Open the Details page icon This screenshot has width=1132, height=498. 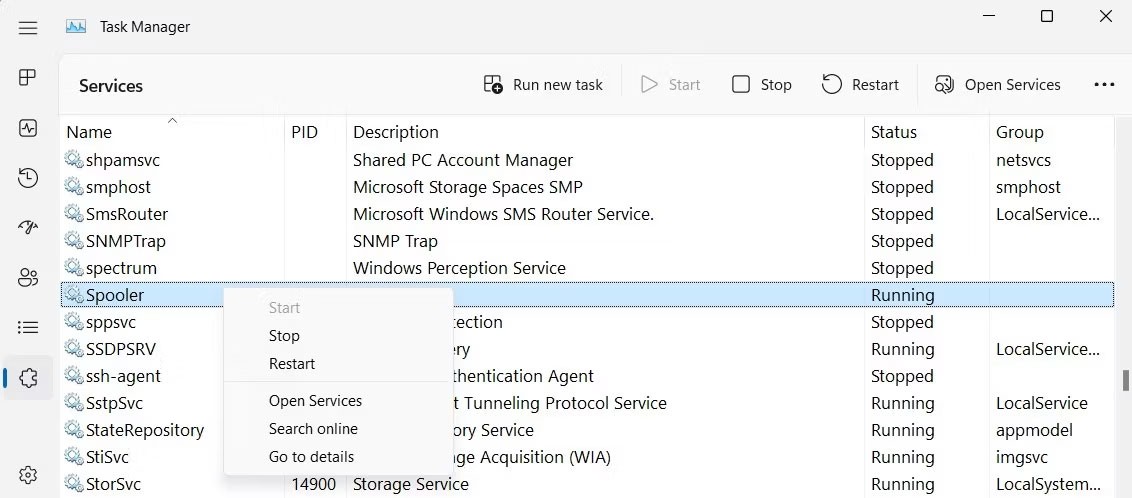point(28,327)
